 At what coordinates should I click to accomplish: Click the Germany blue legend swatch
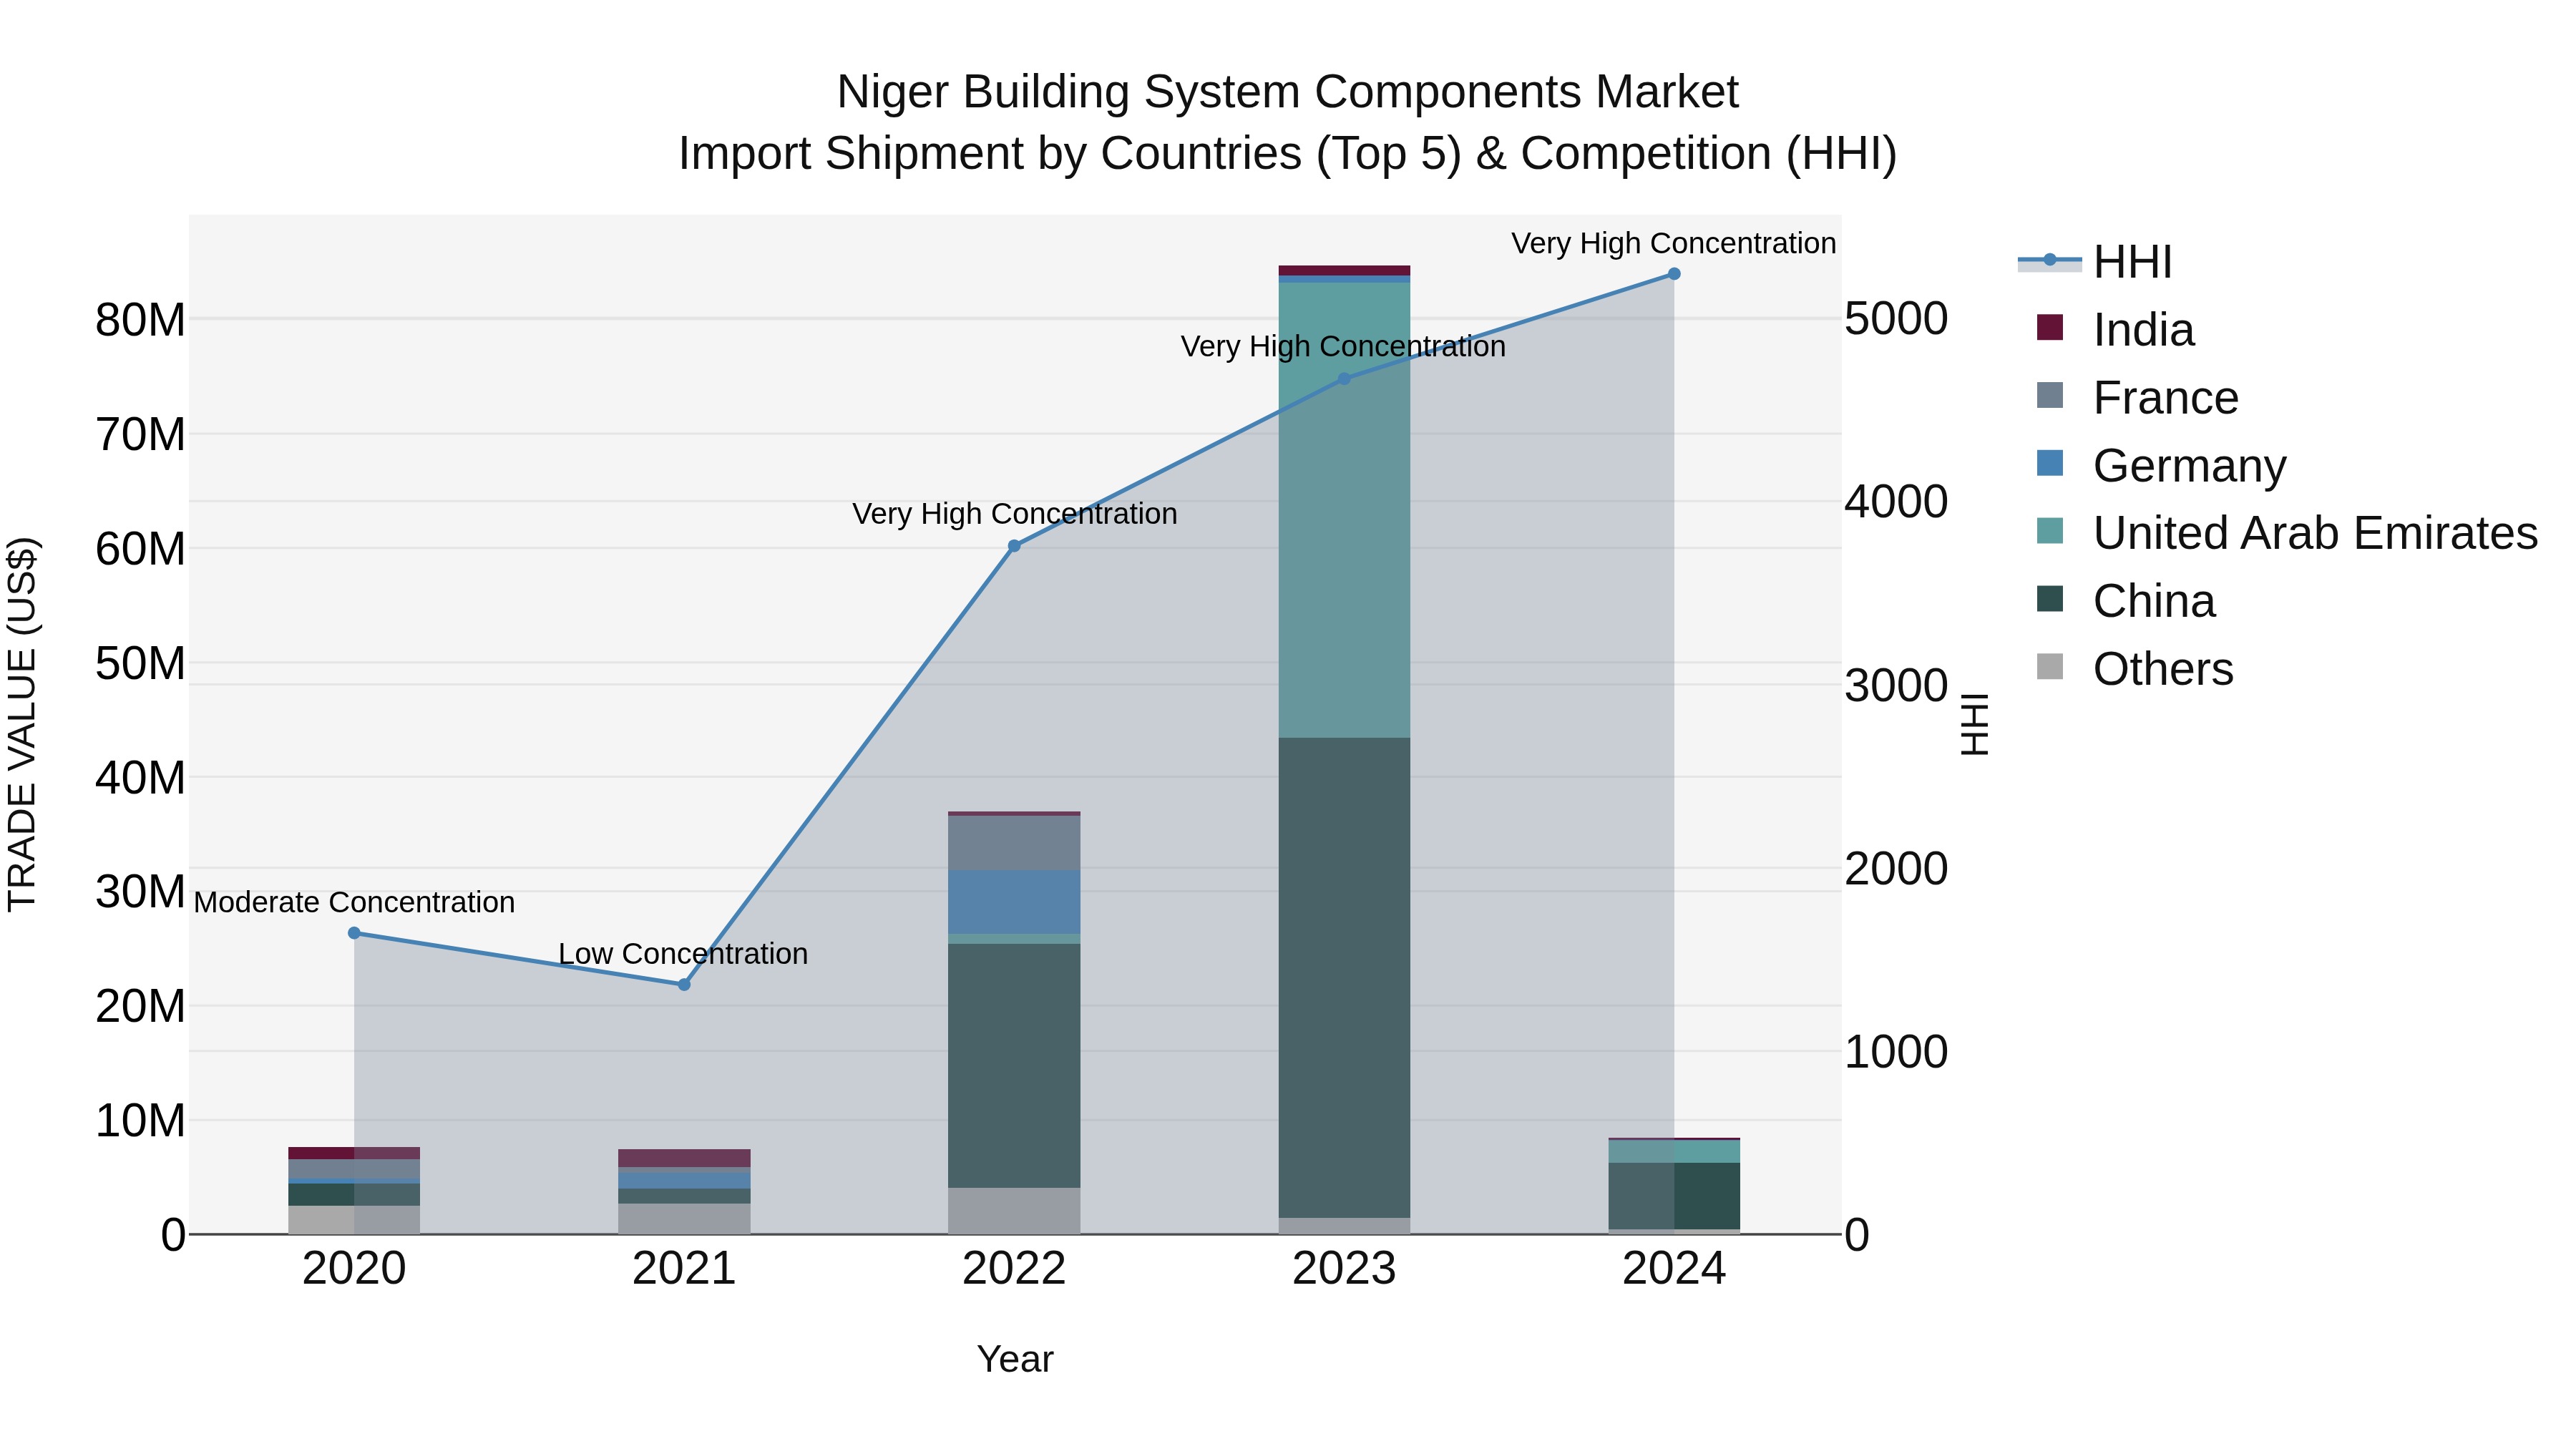coord(2050,463)
